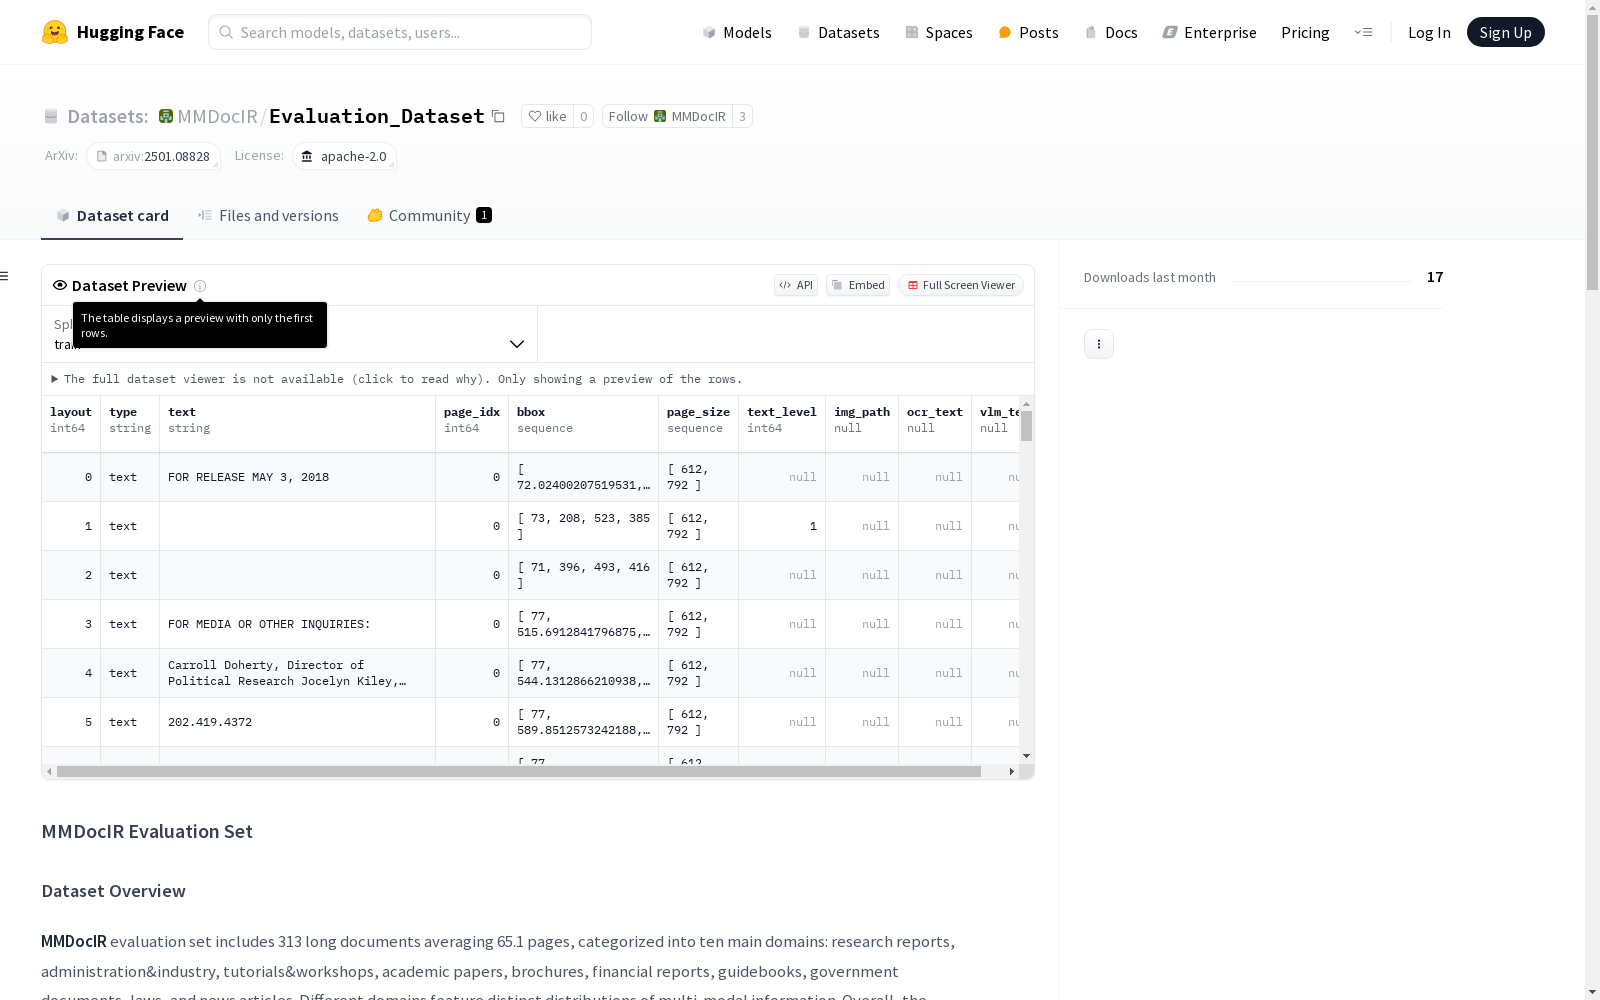Click the downloads last month count 17
This screenshot has height=1000, width=1600.
[1435, 277]
